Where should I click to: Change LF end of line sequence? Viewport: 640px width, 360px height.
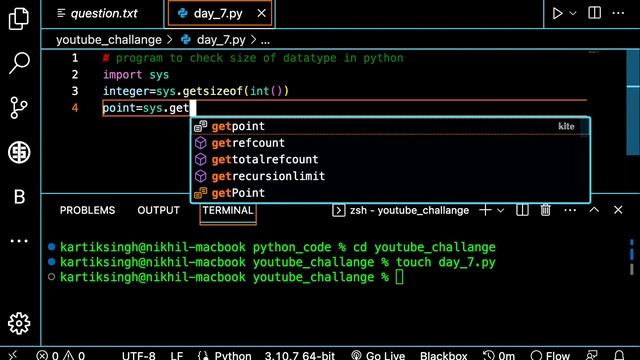point(177,356)
